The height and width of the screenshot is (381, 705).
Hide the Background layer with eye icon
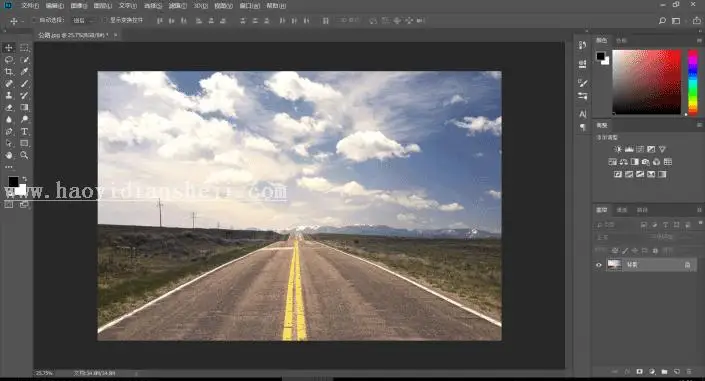tap(598, 265)
